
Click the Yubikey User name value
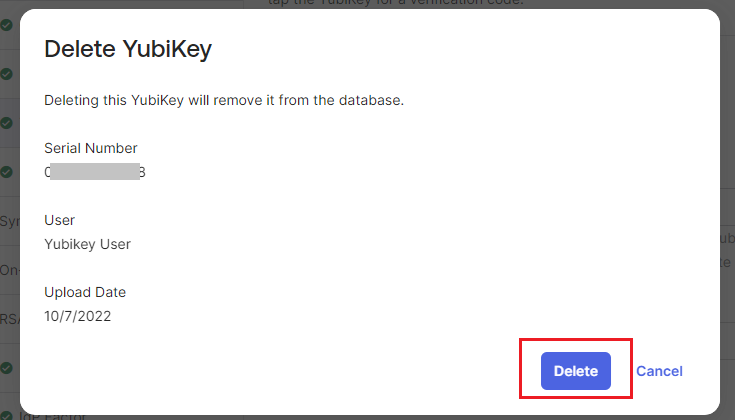tap(87, 243)
